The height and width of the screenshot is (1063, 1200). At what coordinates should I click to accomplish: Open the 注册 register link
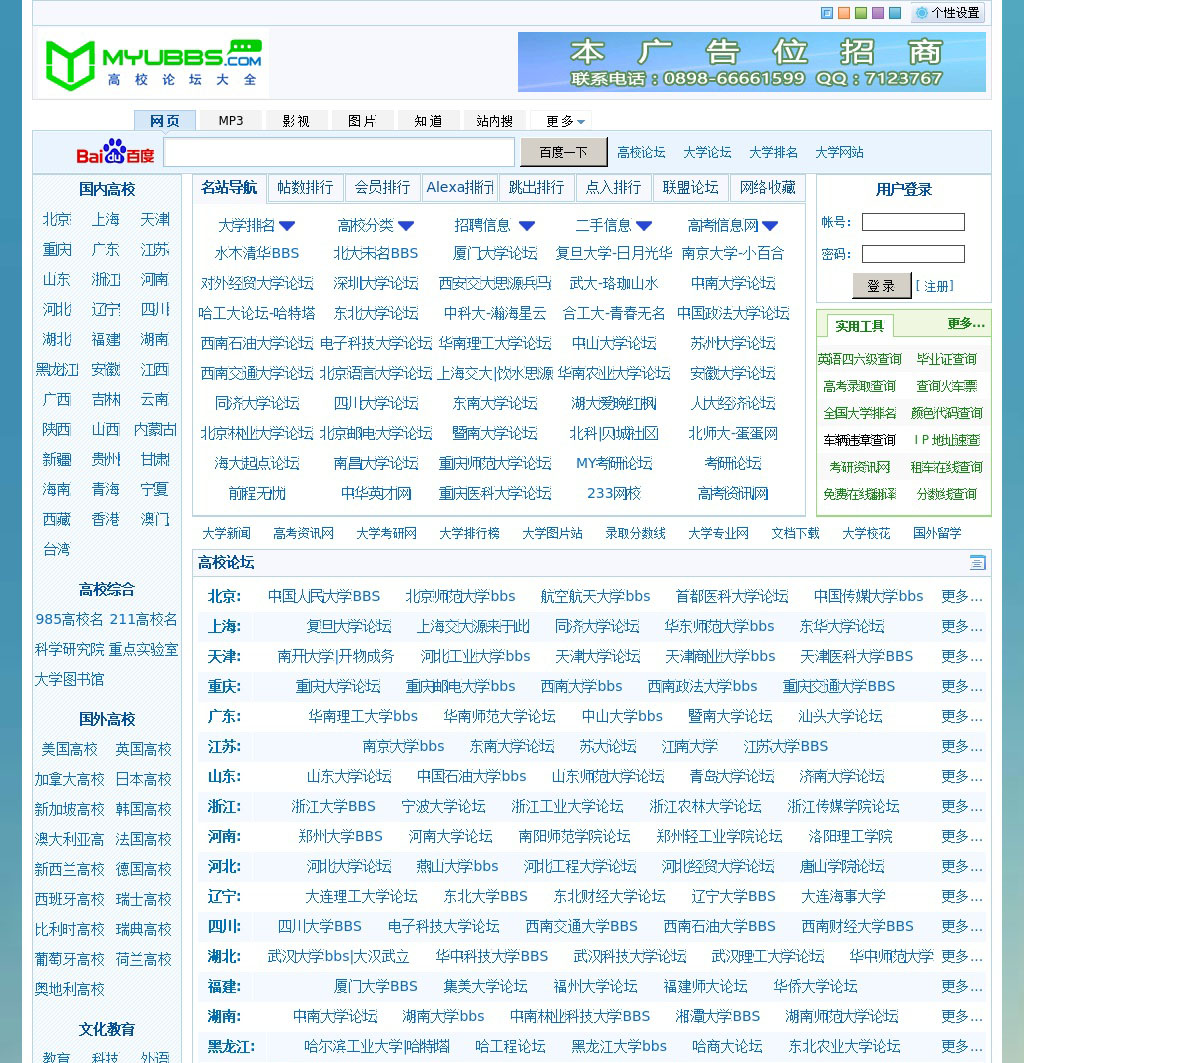coord(935,286)
